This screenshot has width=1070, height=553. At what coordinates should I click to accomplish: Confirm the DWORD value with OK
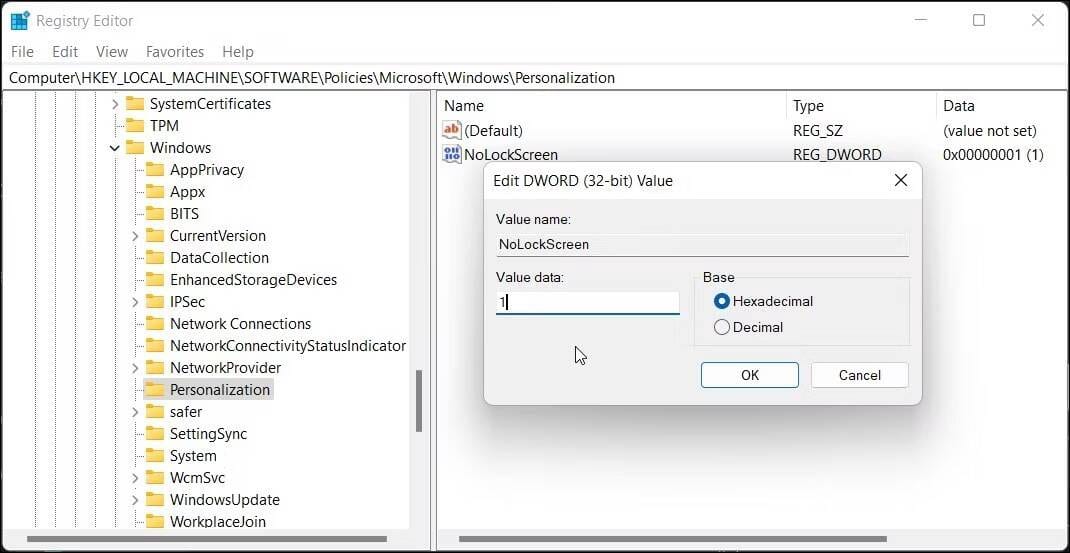coord(749,375)
